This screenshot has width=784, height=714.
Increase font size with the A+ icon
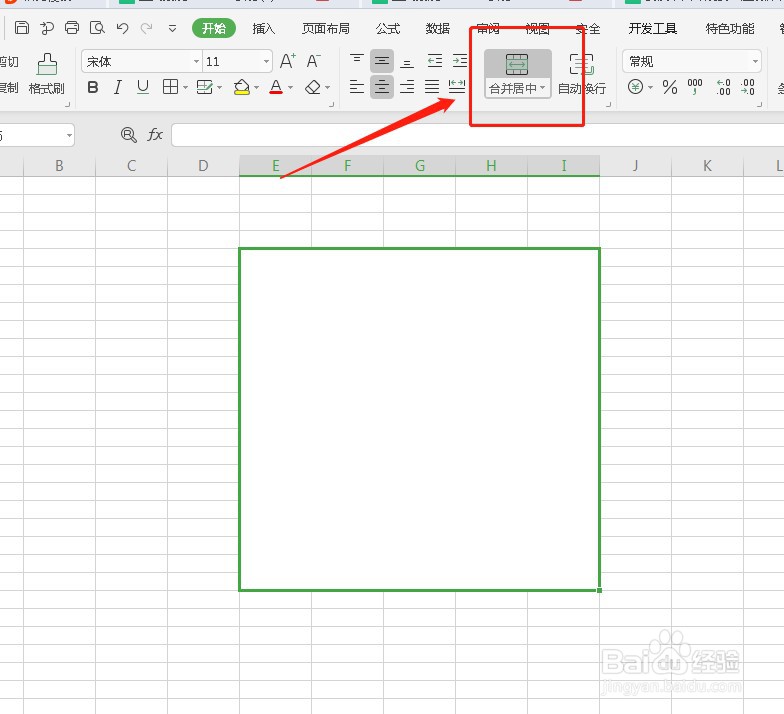pos(288,61)
